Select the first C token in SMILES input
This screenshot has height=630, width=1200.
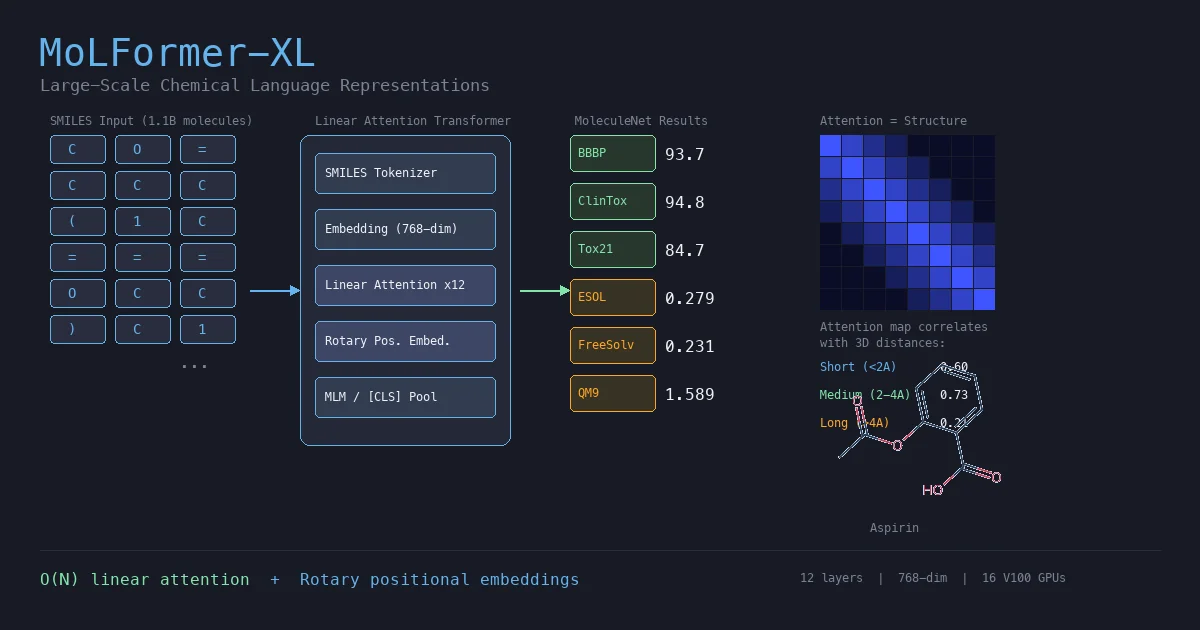(x=78, y=149)
